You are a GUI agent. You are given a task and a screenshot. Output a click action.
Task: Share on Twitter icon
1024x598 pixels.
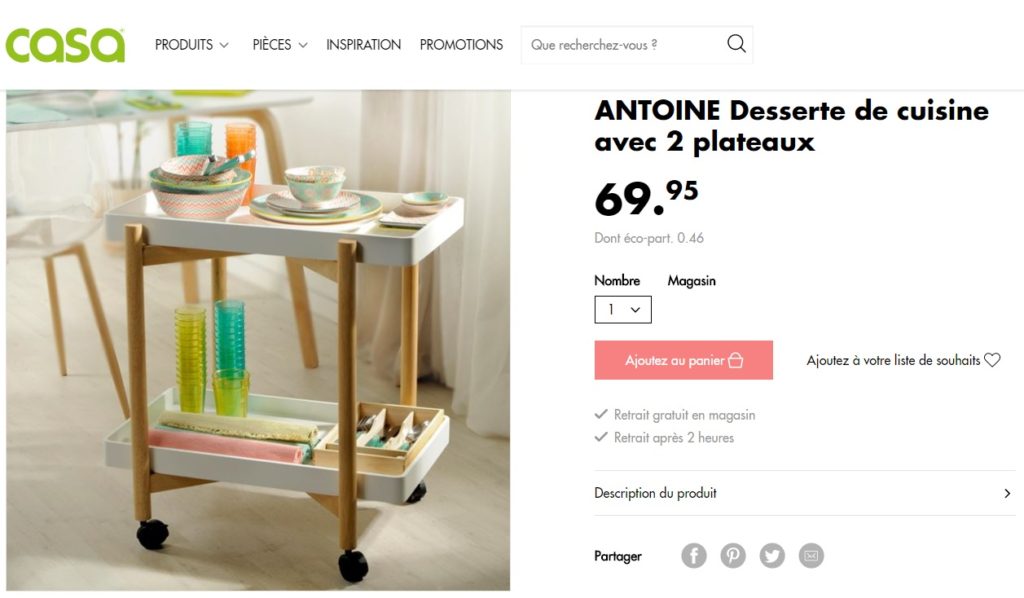click(x=772, y=556)
